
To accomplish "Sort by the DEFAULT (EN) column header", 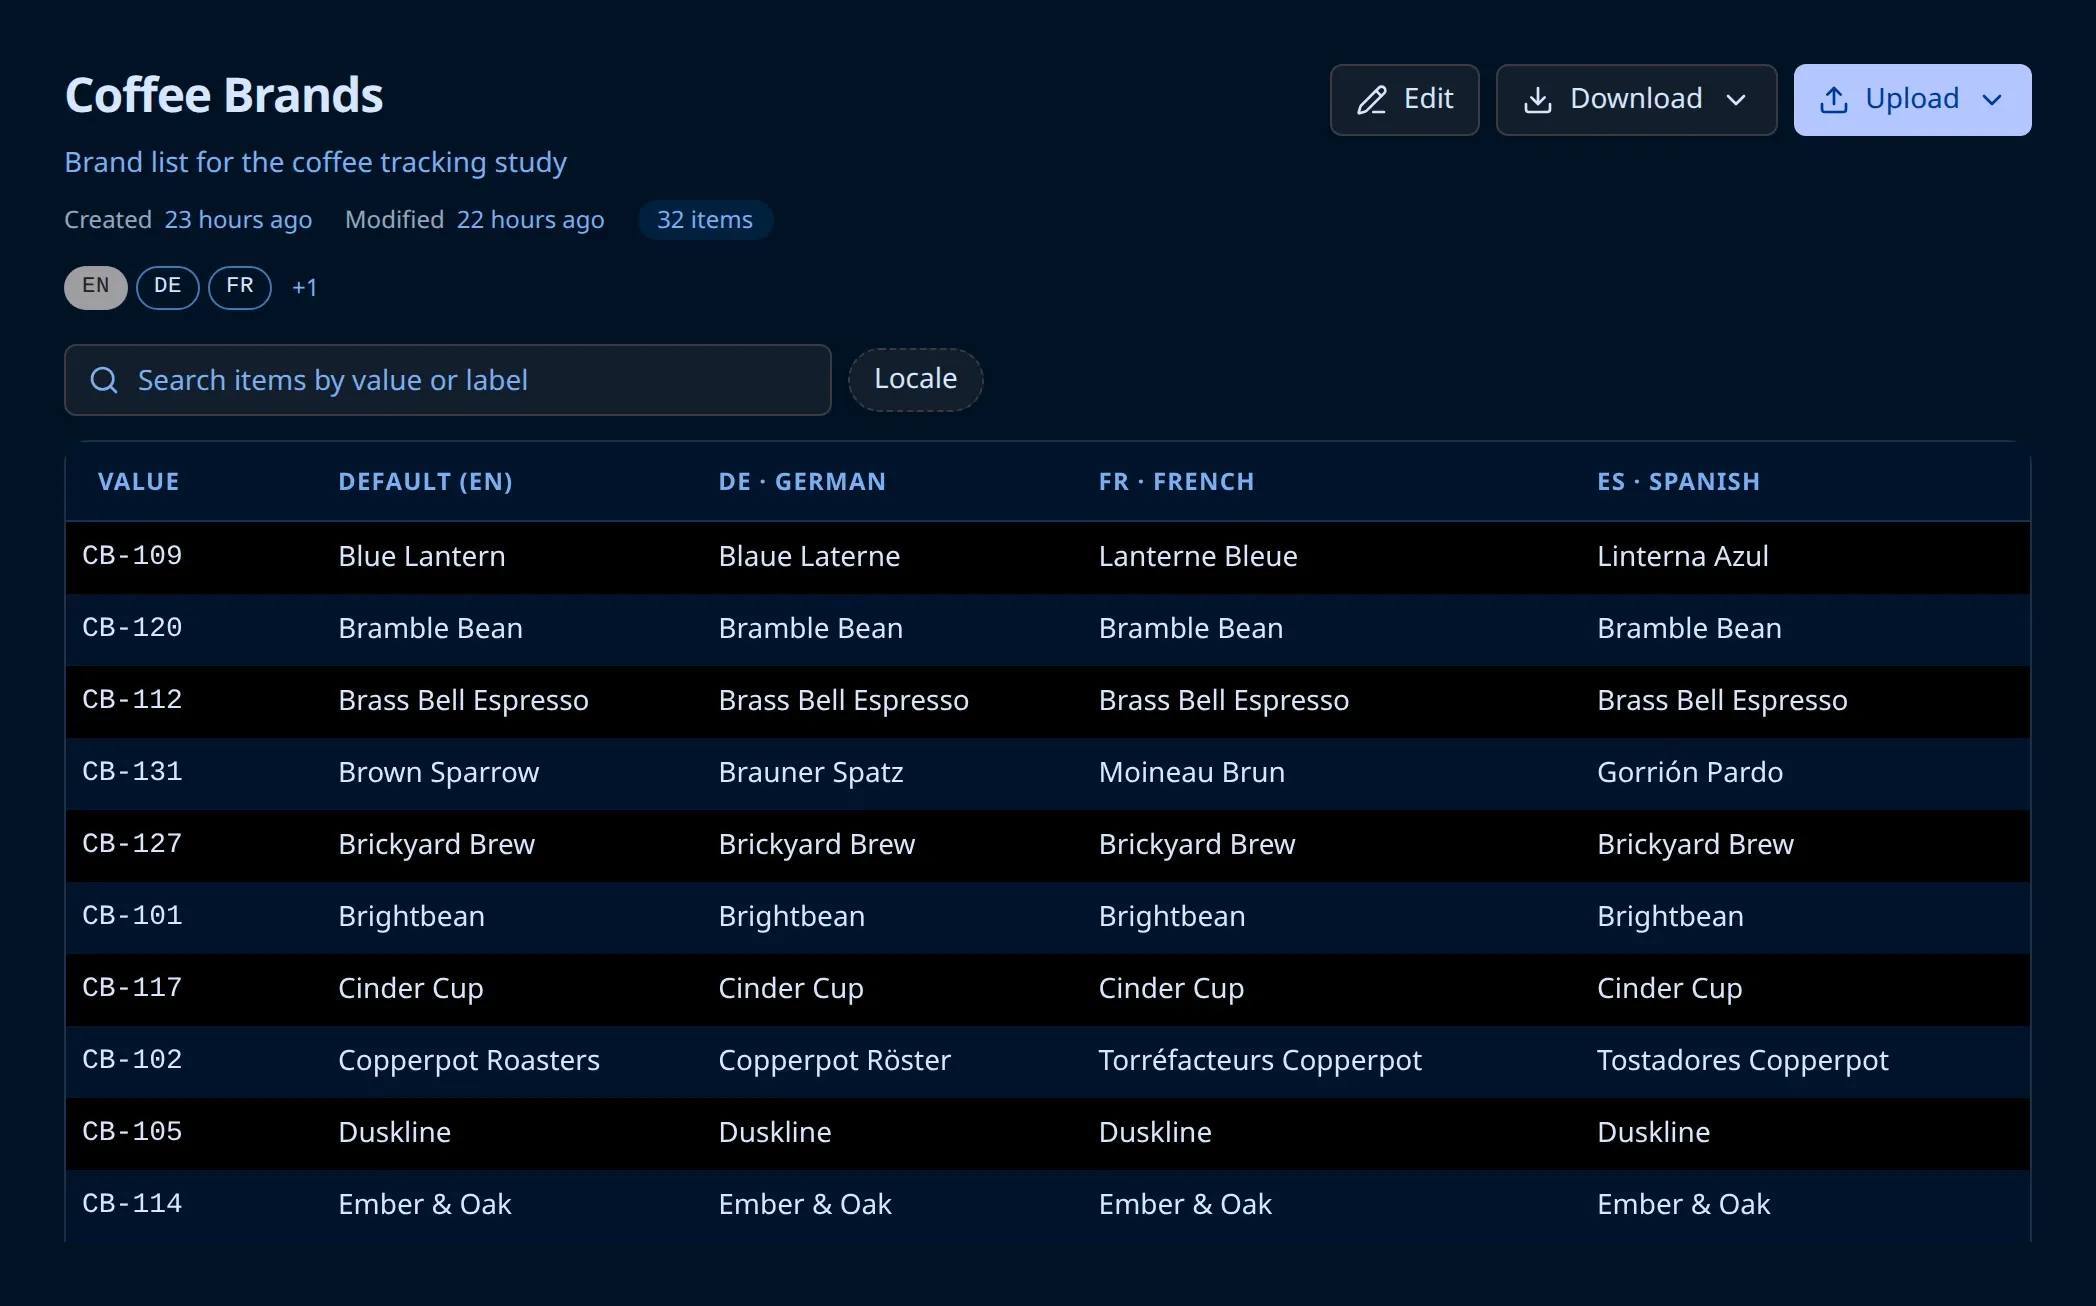I will pyautogui.click(x=426, y=482).
